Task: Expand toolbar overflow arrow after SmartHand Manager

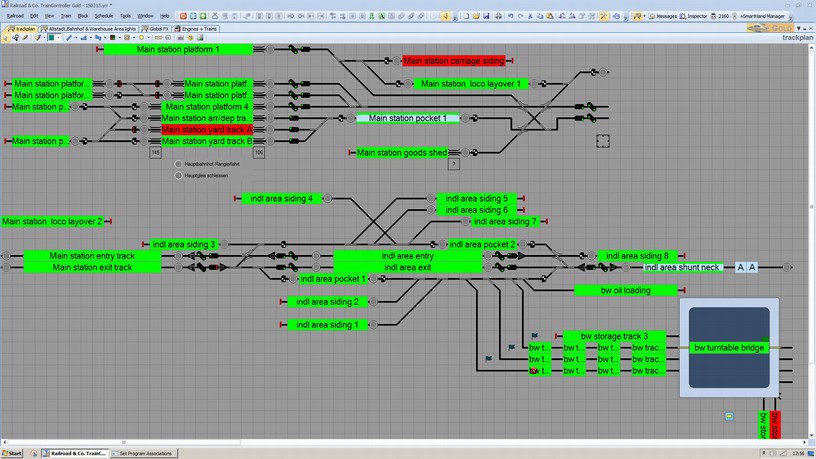Action: pyautogui.click(x=790, y=18)
